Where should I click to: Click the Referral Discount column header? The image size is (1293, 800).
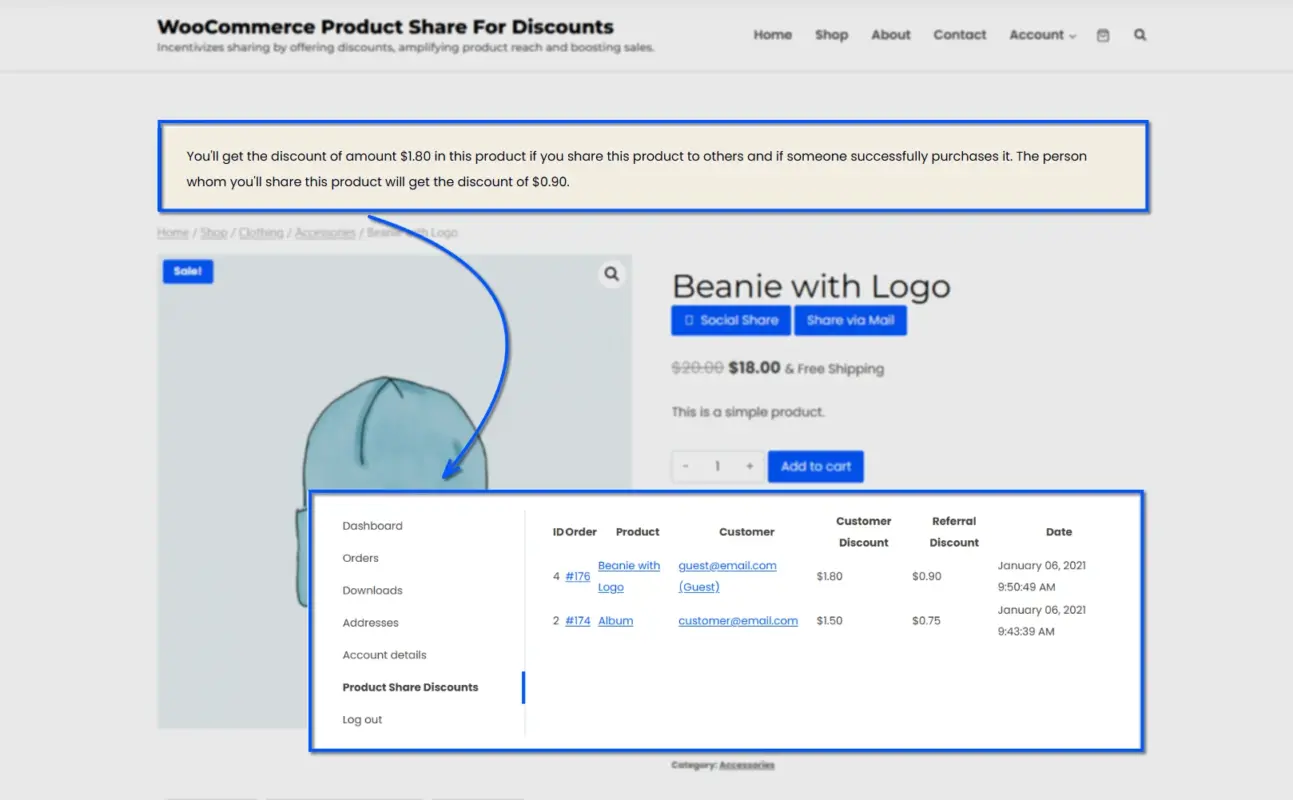click(954, 532)
